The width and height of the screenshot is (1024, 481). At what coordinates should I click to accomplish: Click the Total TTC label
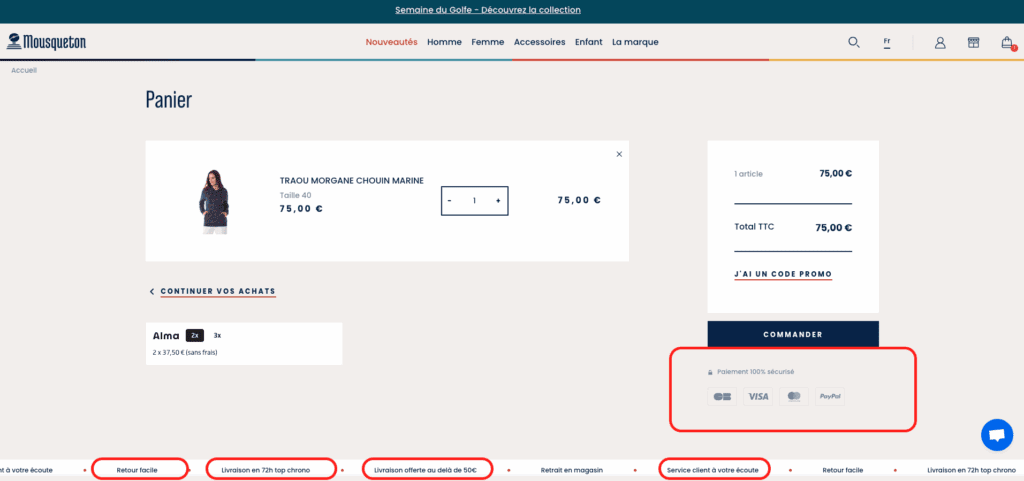coord(754,227)
